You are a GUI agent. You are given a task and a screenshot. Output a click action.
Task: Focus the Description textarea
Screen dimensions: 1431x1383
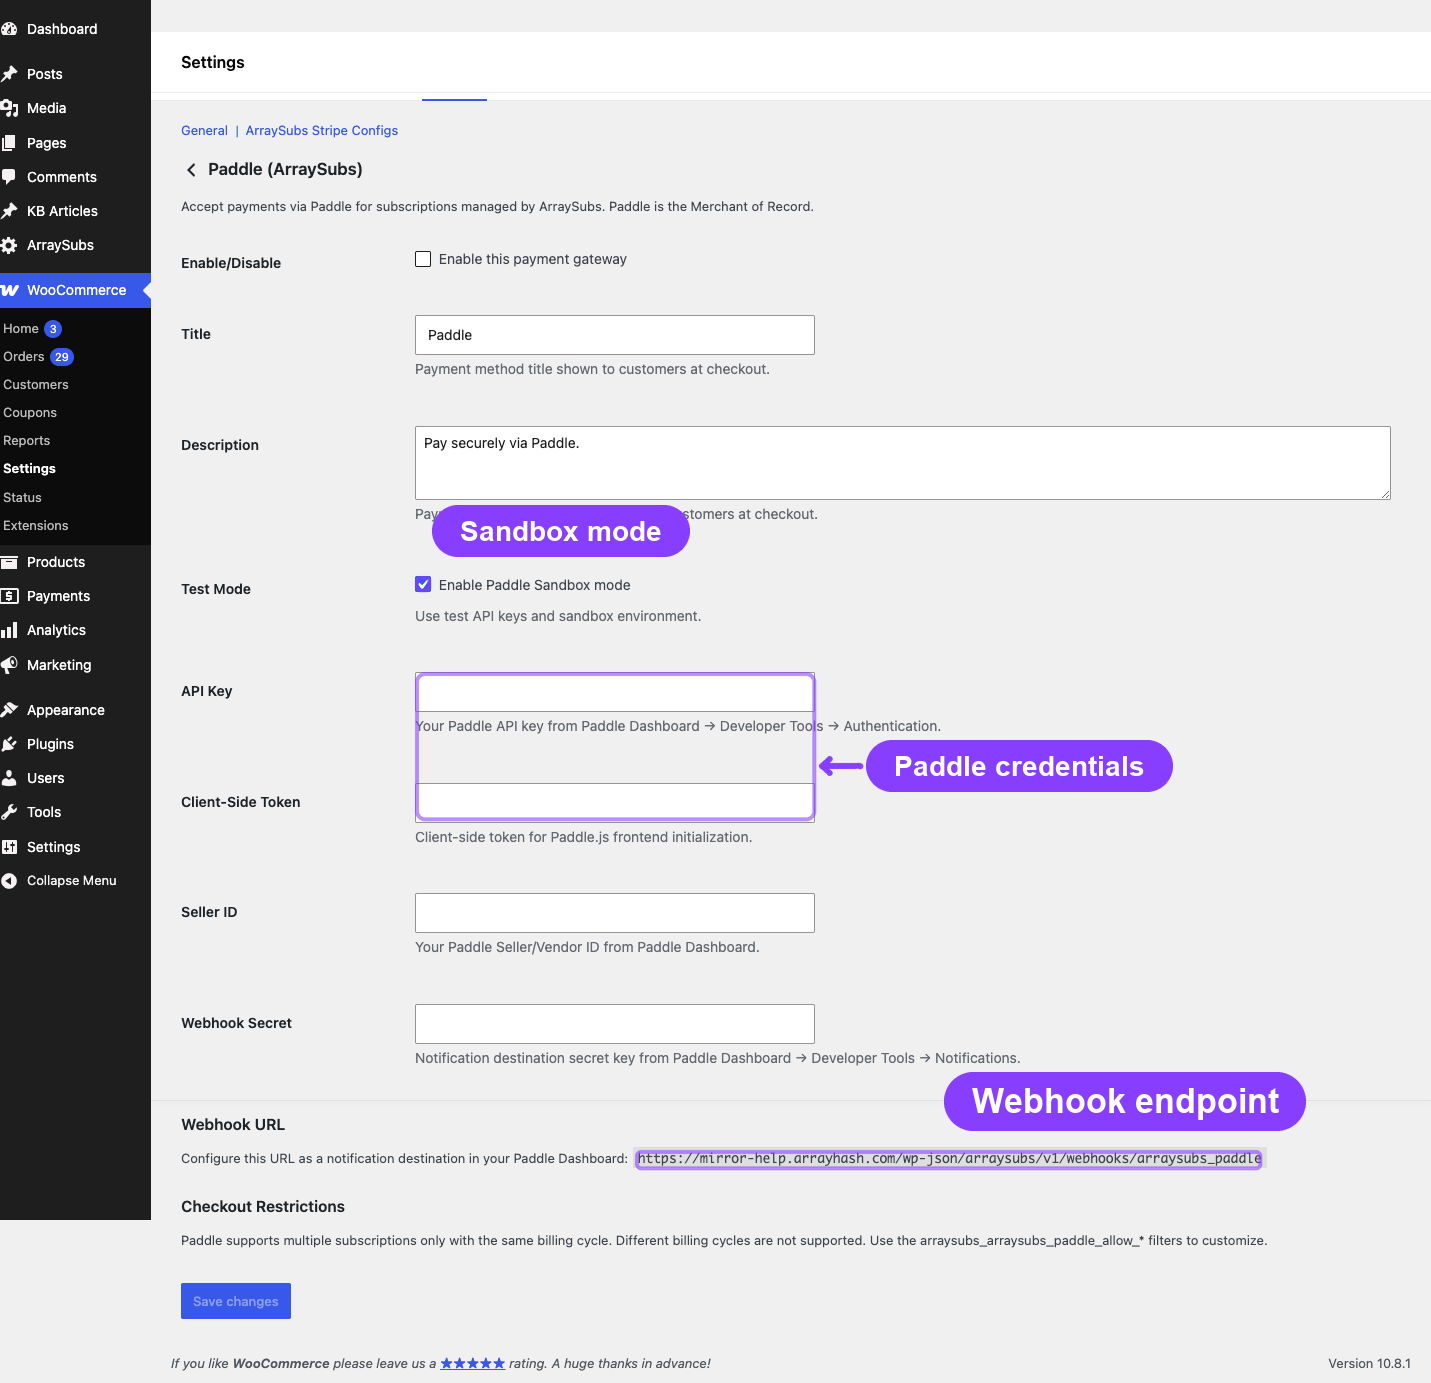tap(903, 463)
